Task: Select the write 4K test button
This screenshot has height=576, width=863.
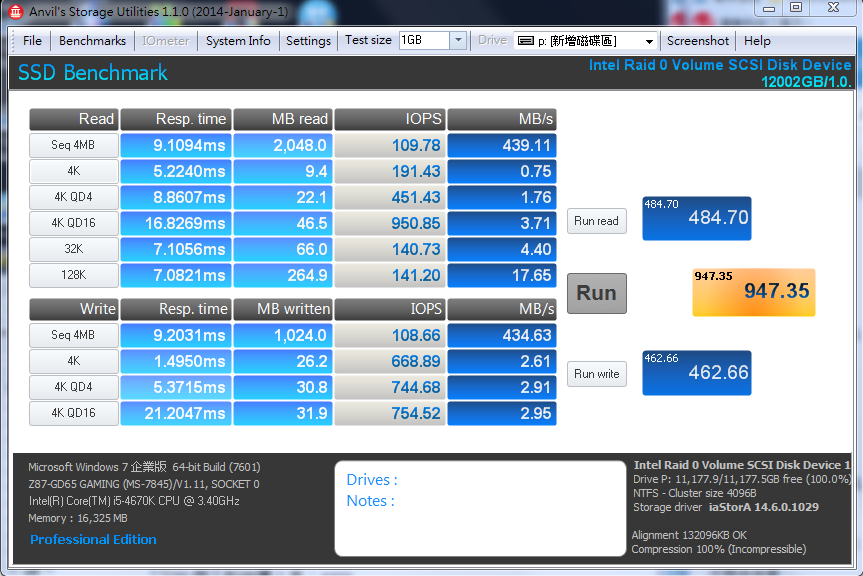Action: (74, 361)
